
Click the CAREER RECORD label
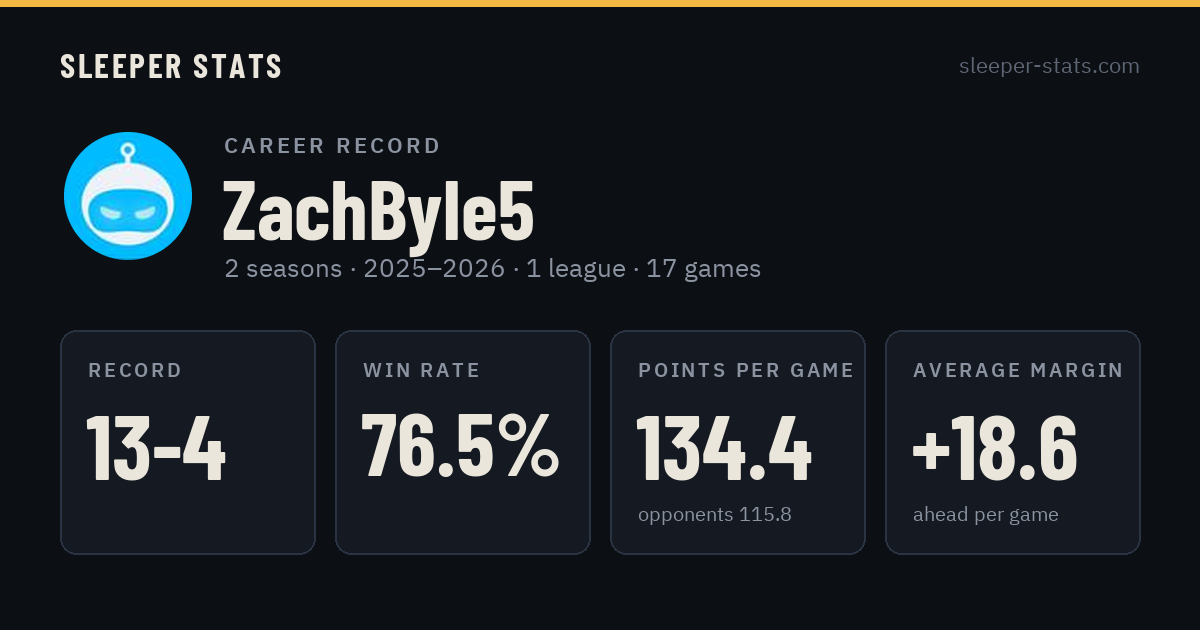pos(332,146)
